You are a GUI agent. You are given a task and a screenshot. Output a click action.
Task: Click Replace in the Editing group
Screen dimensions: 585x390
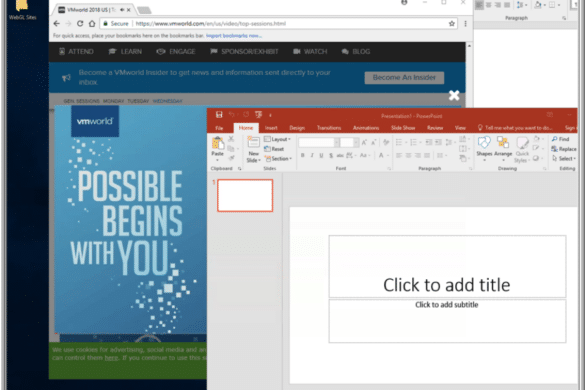click(564, 149)
